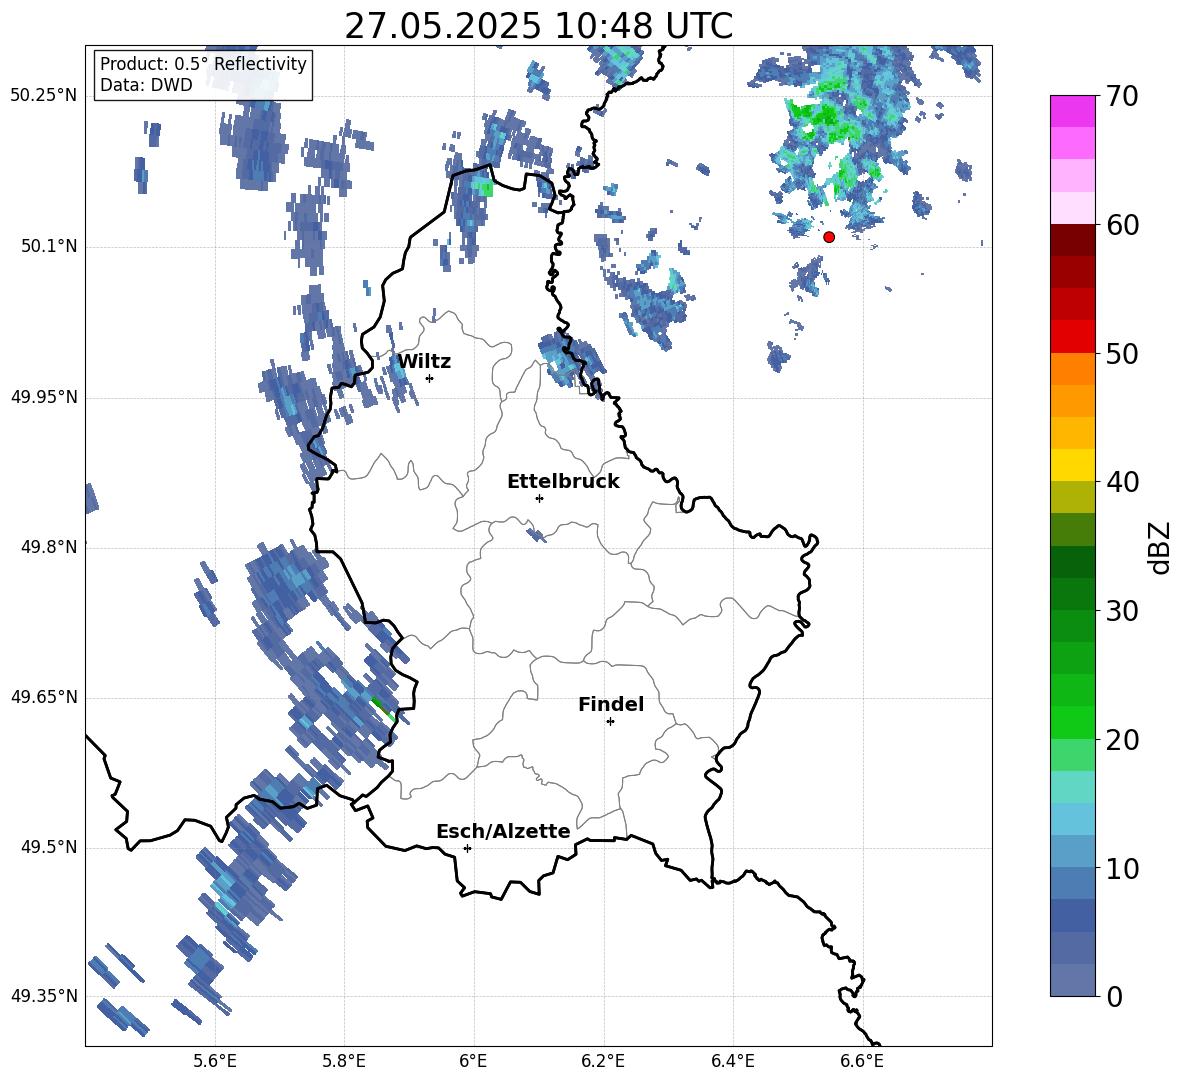Click the 5.6°E longitude label

[215, 1061]
